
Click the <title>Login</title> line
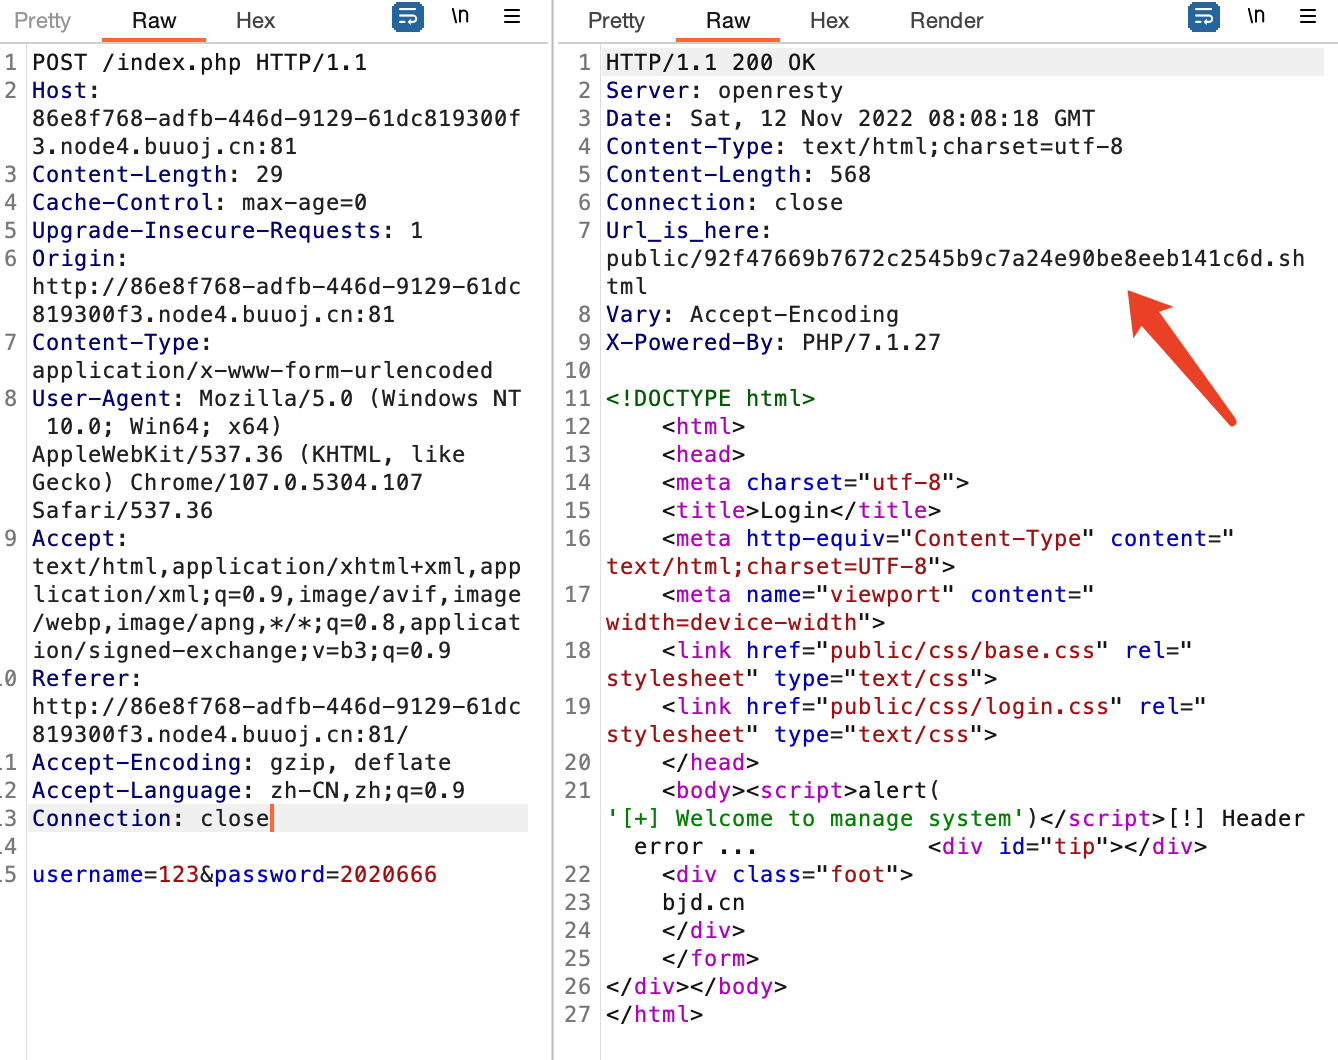pos(802,510)
